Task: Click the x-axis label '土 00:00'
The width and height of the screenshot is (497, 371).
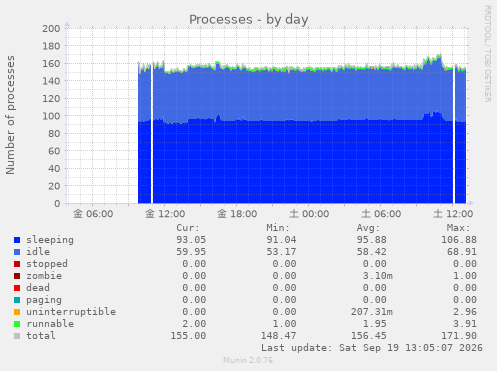Action: (309, 214)
